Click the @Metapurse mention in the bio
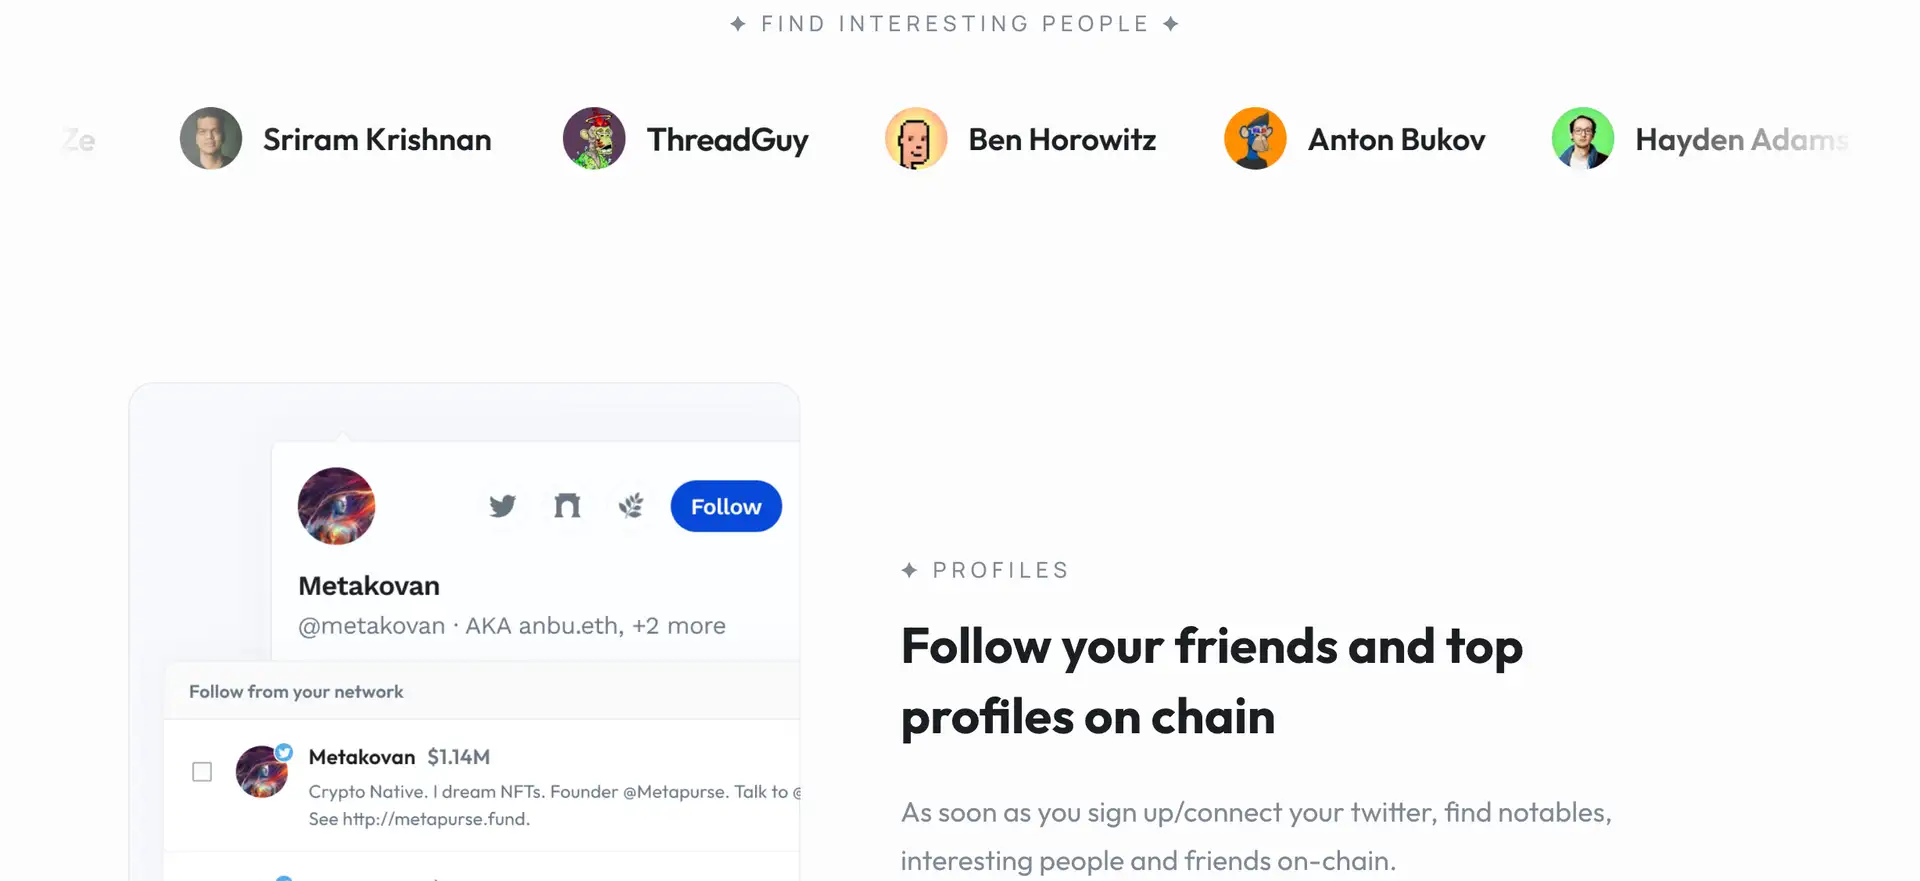The width and height of the screenshot is (1920, 881). (675, 792)
